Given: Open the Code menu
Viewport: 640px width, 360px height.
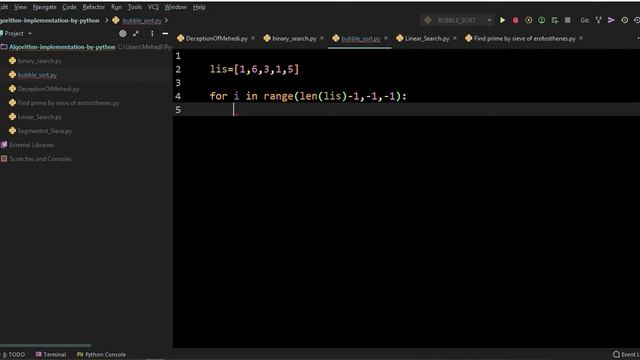Looking at the screenshot, I should [x=69, y=7].
